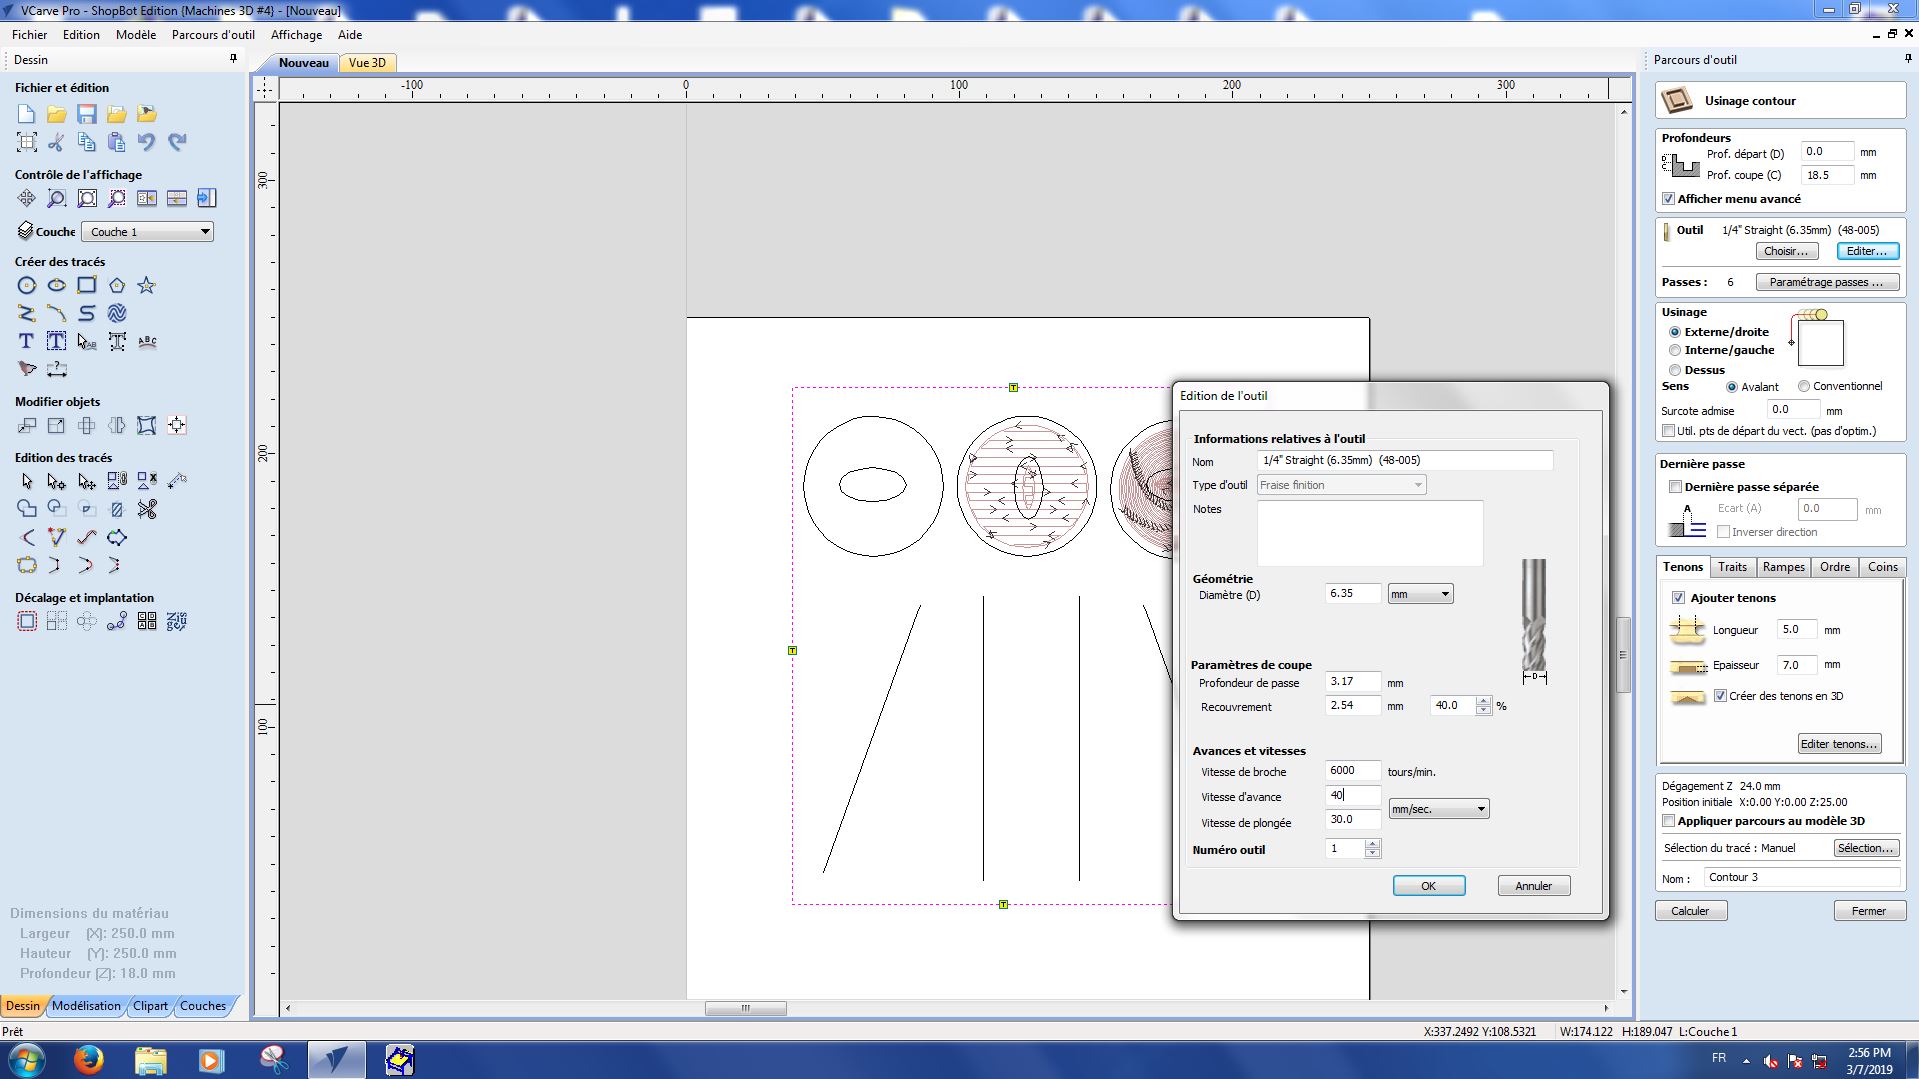
Task: Click the Usinage contour profile icon
Action: (1677, 100)
